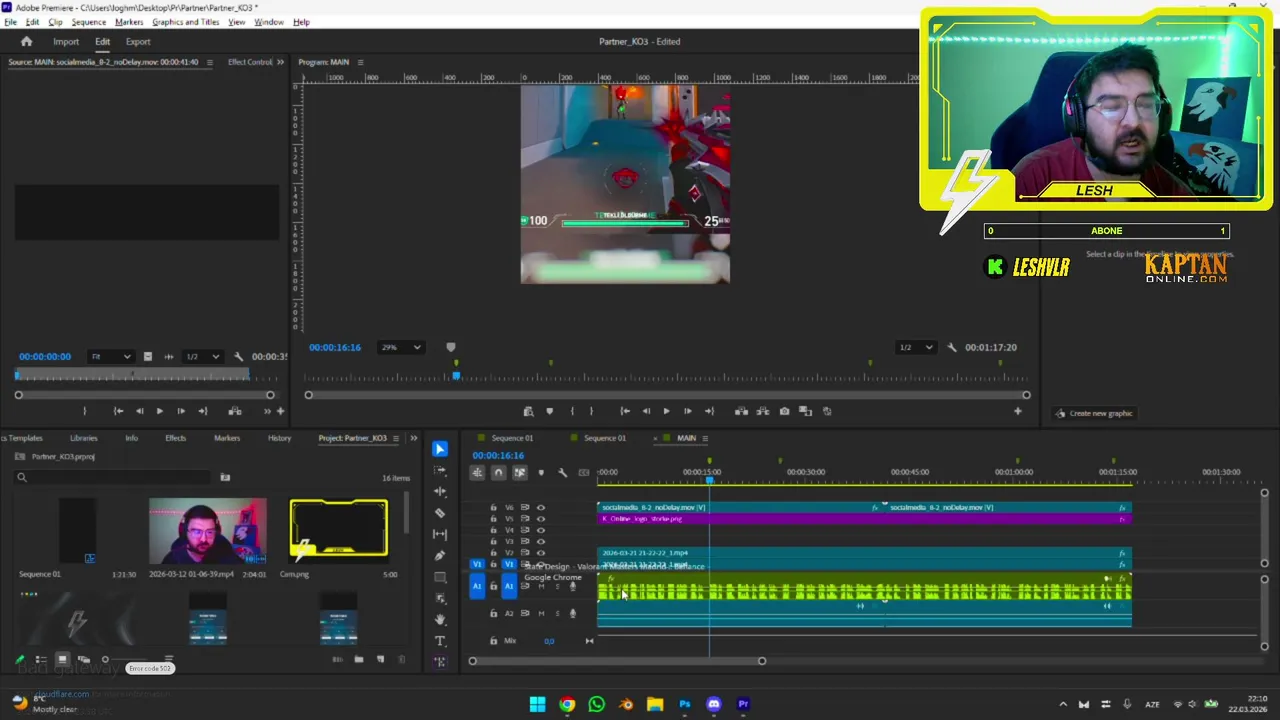This screenshot has height=720, width=1280.
Task: Open Source monitor settings wrench
Action: (x=238, y=357)
